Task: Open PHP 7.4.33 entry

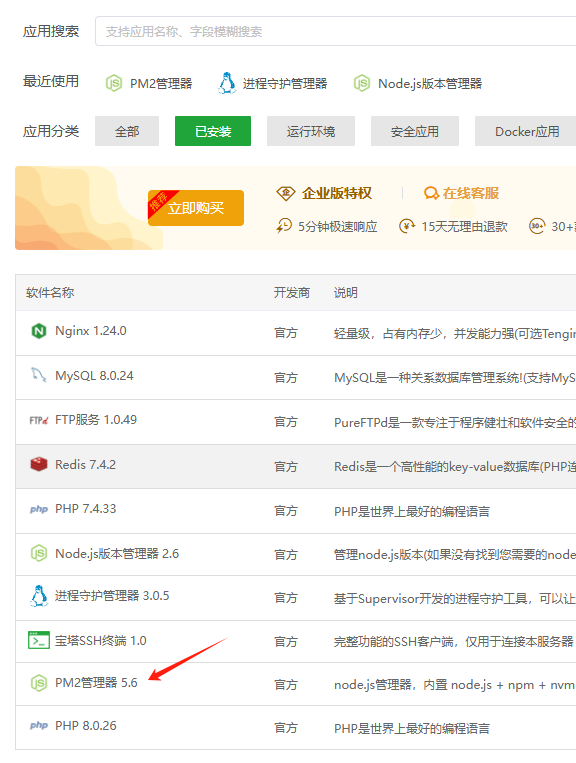Action: pos(86,509)
